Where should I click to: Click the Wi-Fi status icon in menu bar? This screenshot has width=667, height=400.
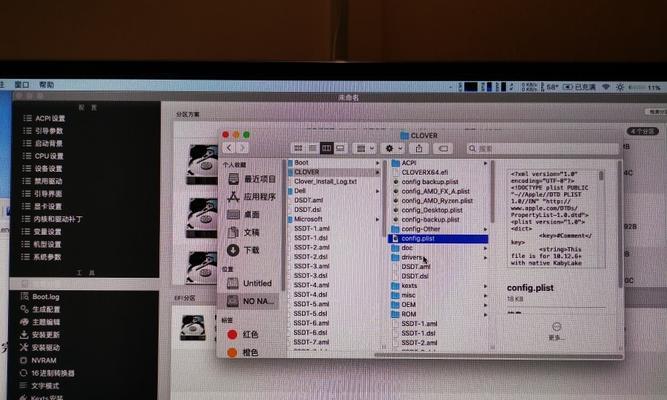(606, 87)
